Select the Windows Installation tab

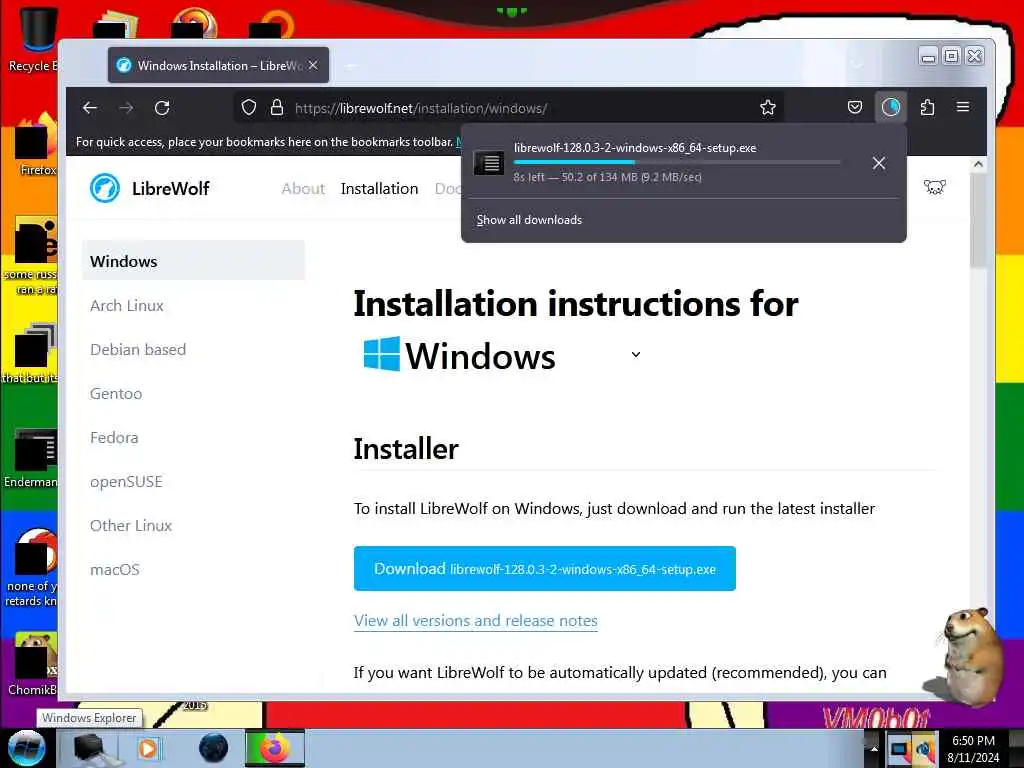click(x=218, y=65)
